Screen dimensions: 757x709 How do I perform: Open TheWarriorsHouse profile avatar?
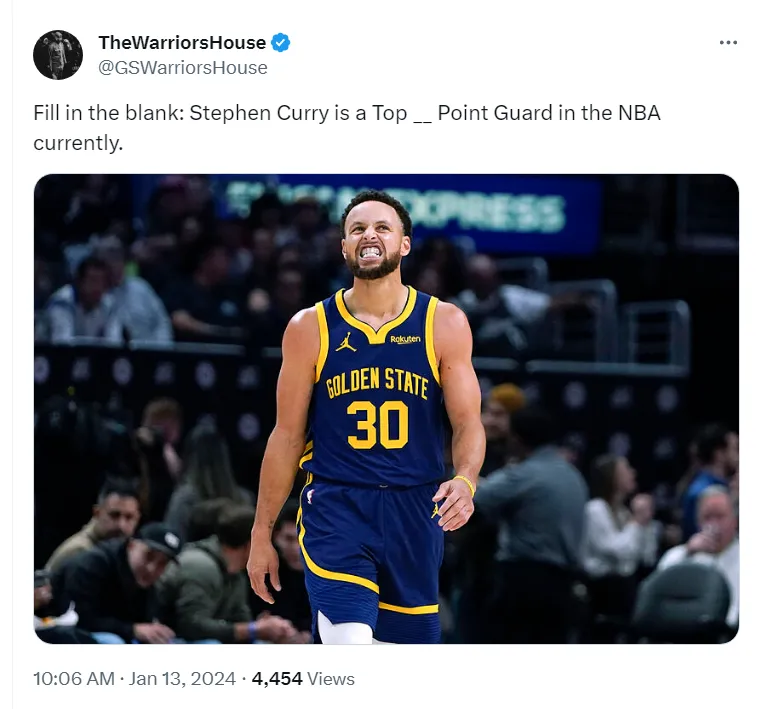pyautogui.click(x=58, y=55)
